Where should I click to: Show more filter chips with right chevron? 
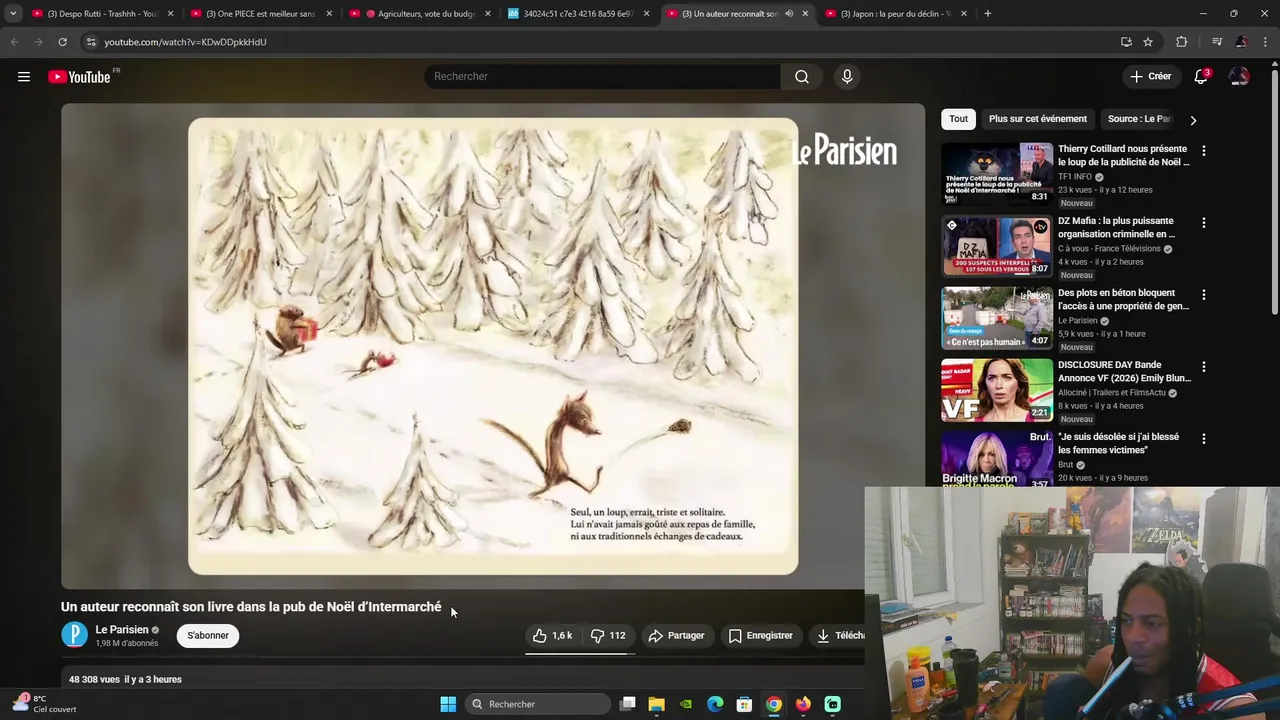1192,120
